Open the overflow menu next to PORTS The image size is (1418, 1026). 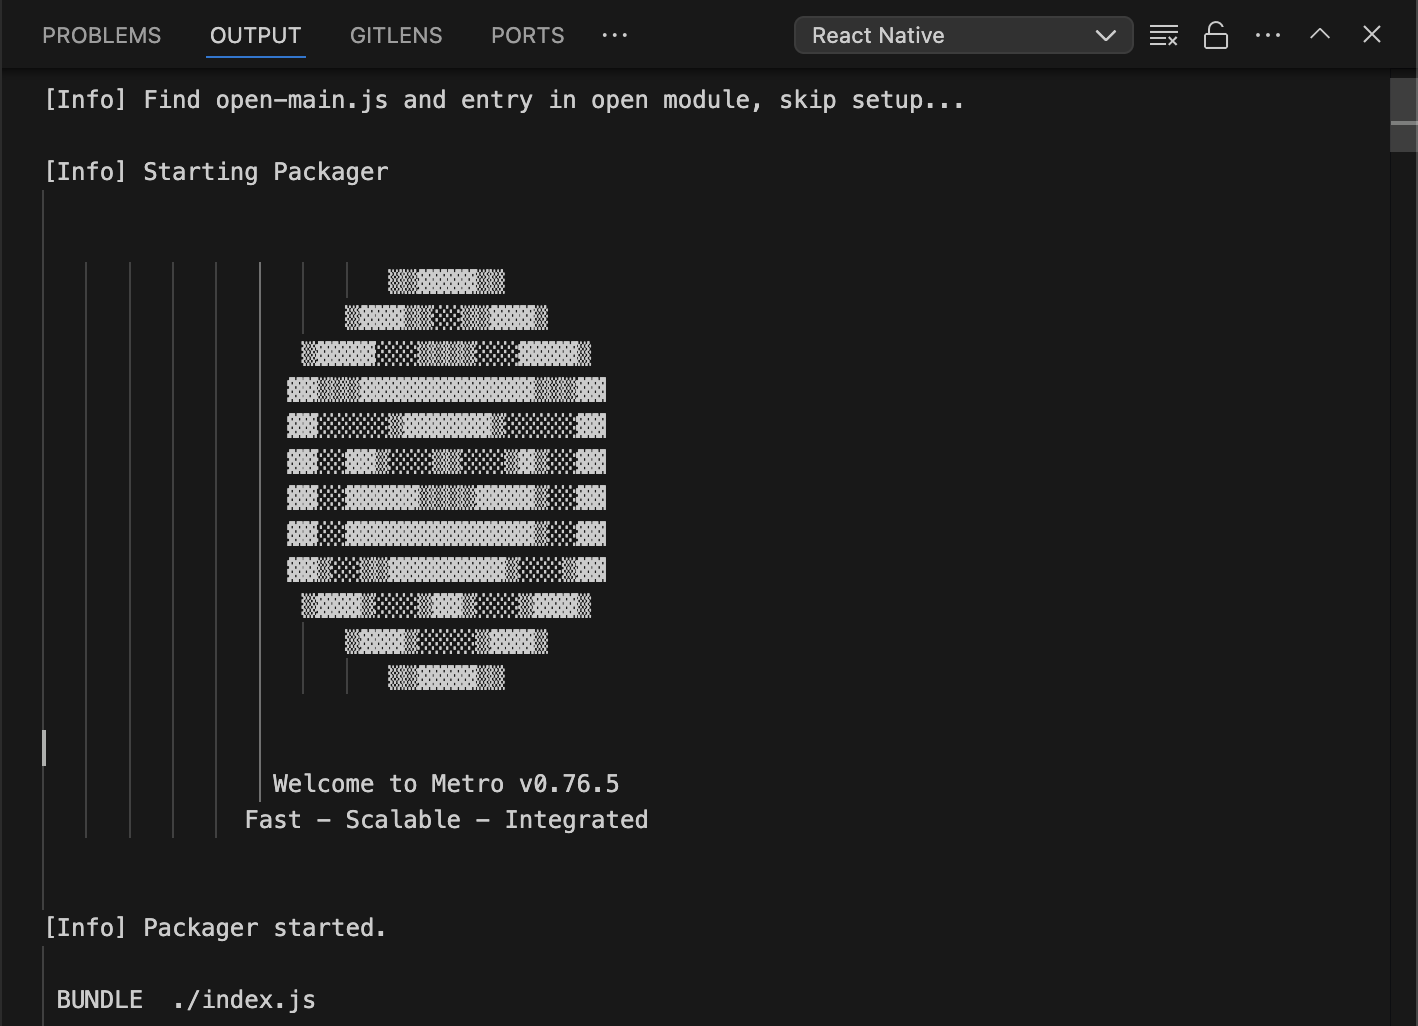coord(614,35)
